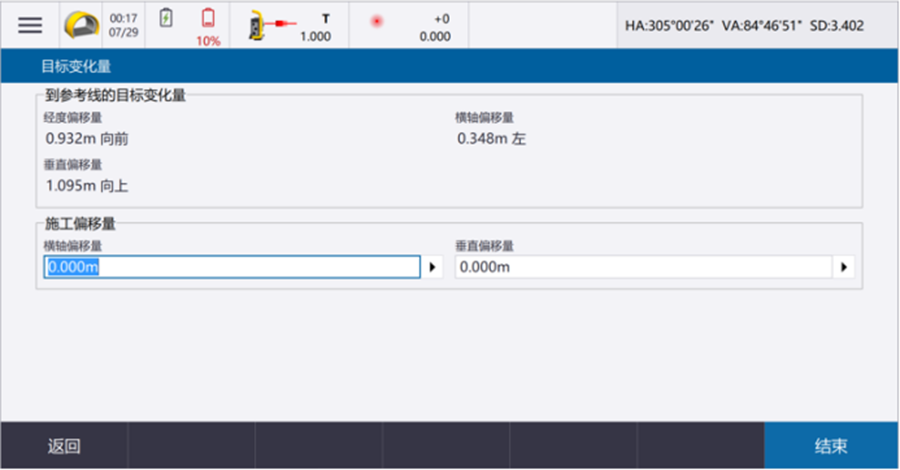Expand the arrow beside 横轴偏移量 field

point(432,267)
